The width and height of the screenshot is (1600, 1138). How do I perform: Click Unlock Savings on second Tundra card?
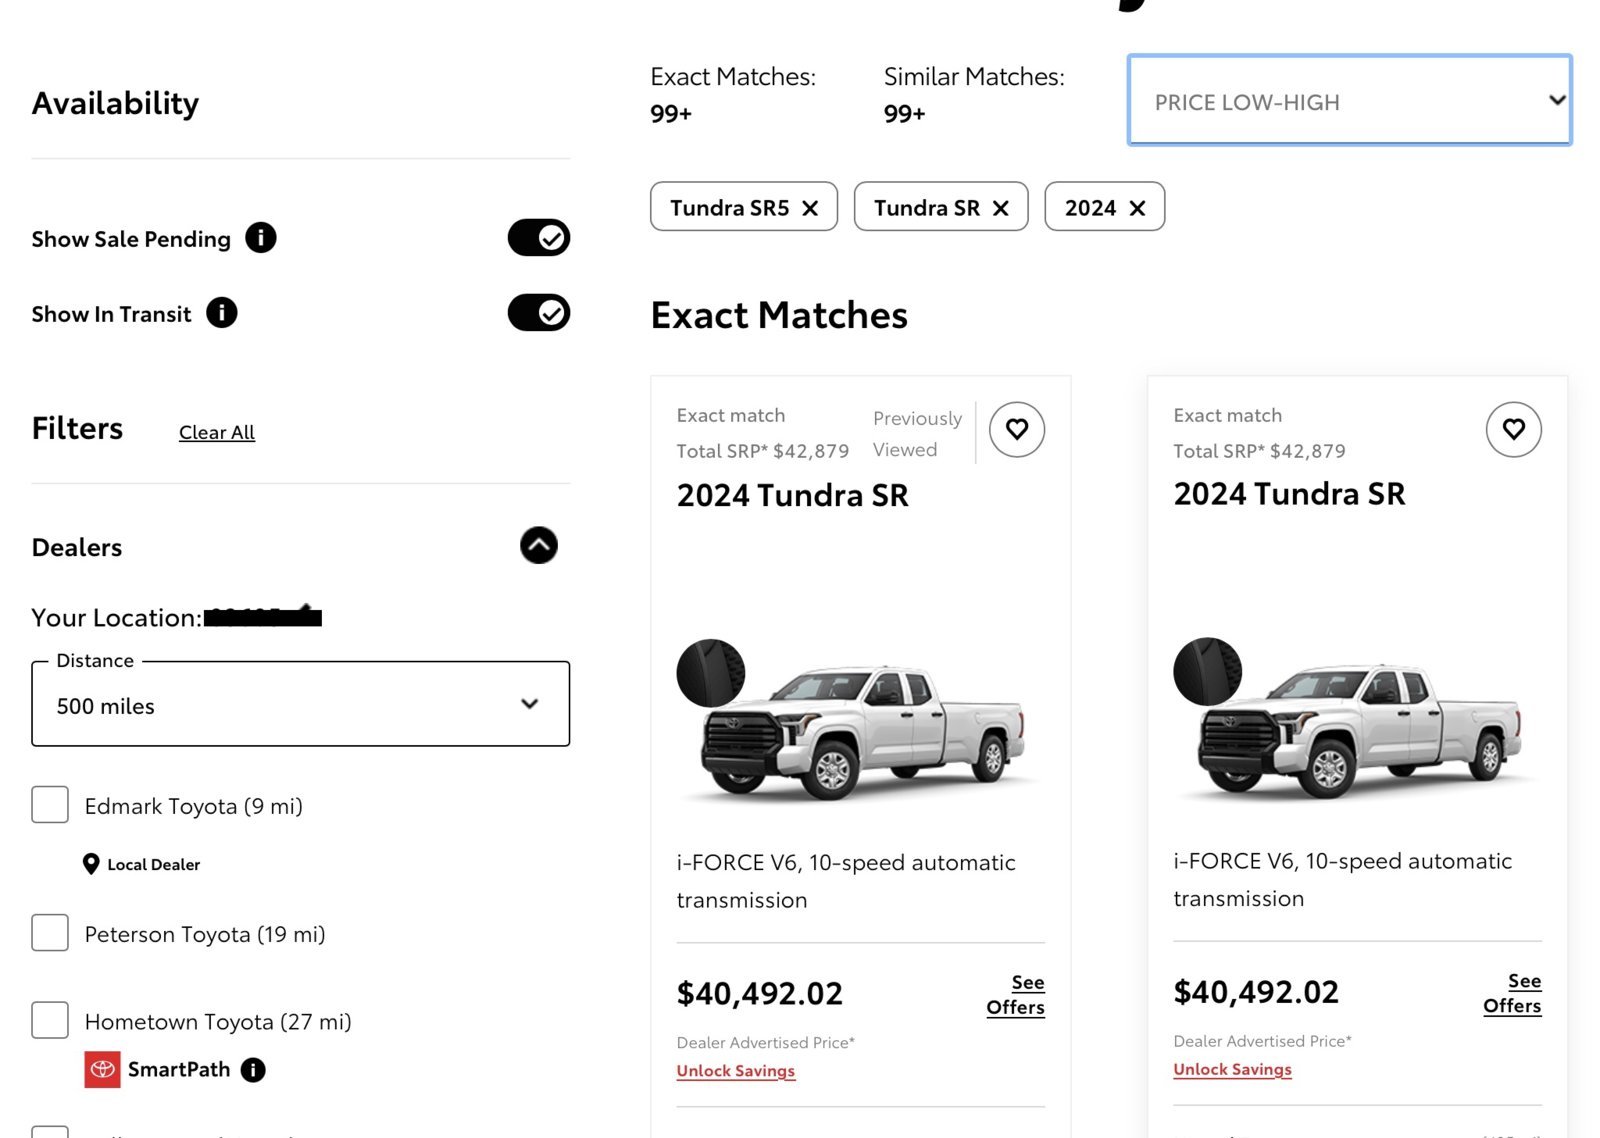(1232, 1069)
